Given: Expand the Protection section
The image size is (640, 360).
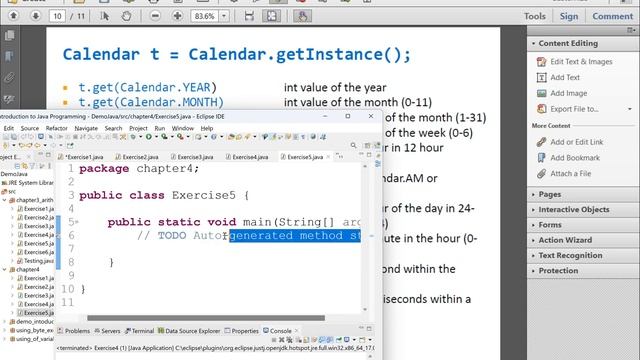Looking at the screenshot, I should [x=558, y=271].
